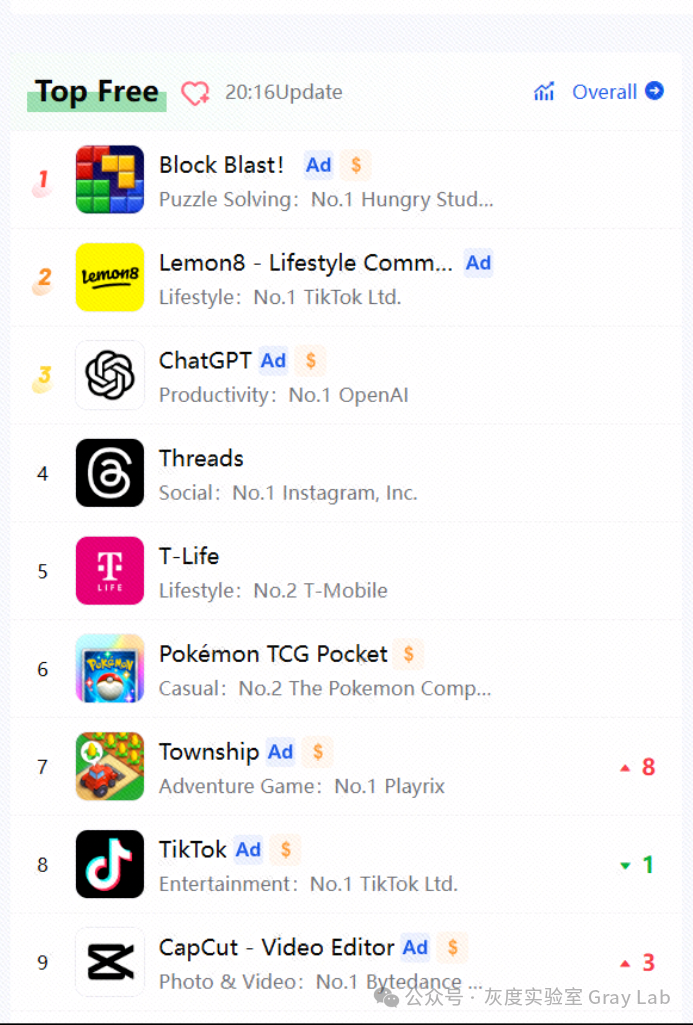Select the Top Free heading
This screenshot has height=1025, width=693.
click(97, 92)
